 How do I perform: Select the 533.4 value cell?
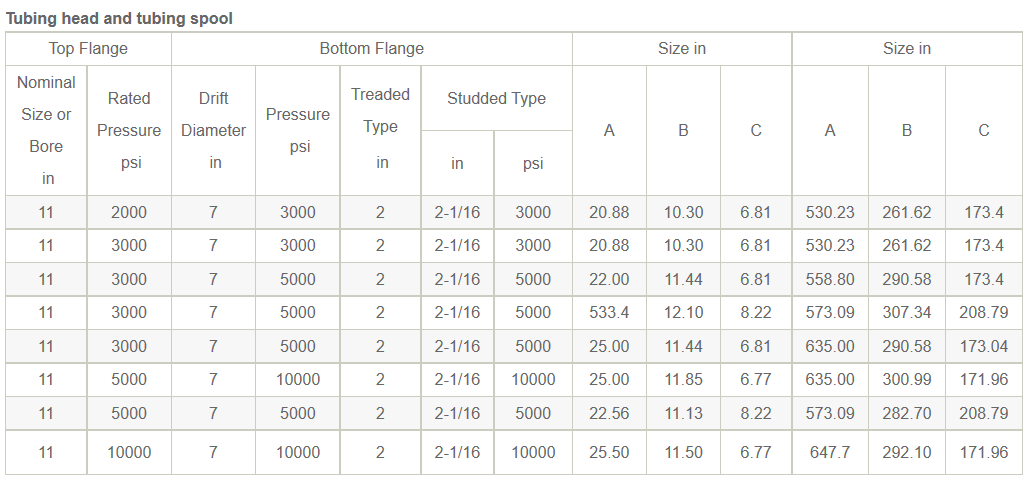(x=609, y=312)
